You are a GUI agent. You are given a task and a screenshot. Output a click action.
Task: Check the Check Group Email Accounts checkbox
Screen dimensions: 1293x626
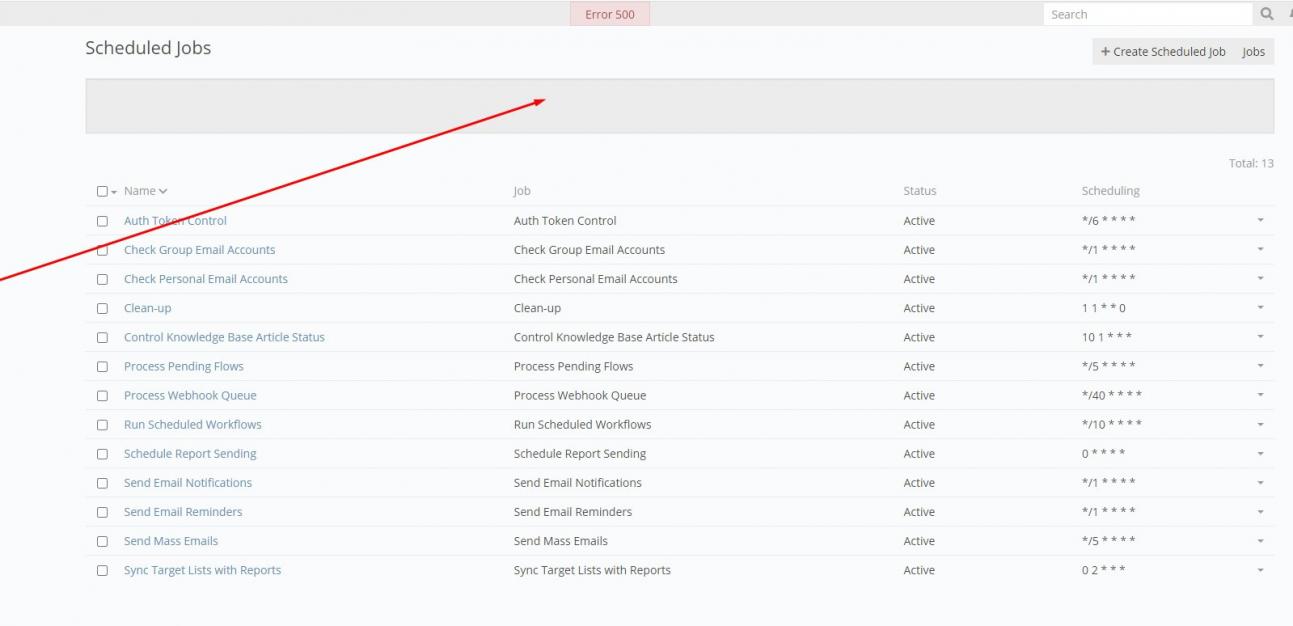pyautogui.click(x=102, y=250)
